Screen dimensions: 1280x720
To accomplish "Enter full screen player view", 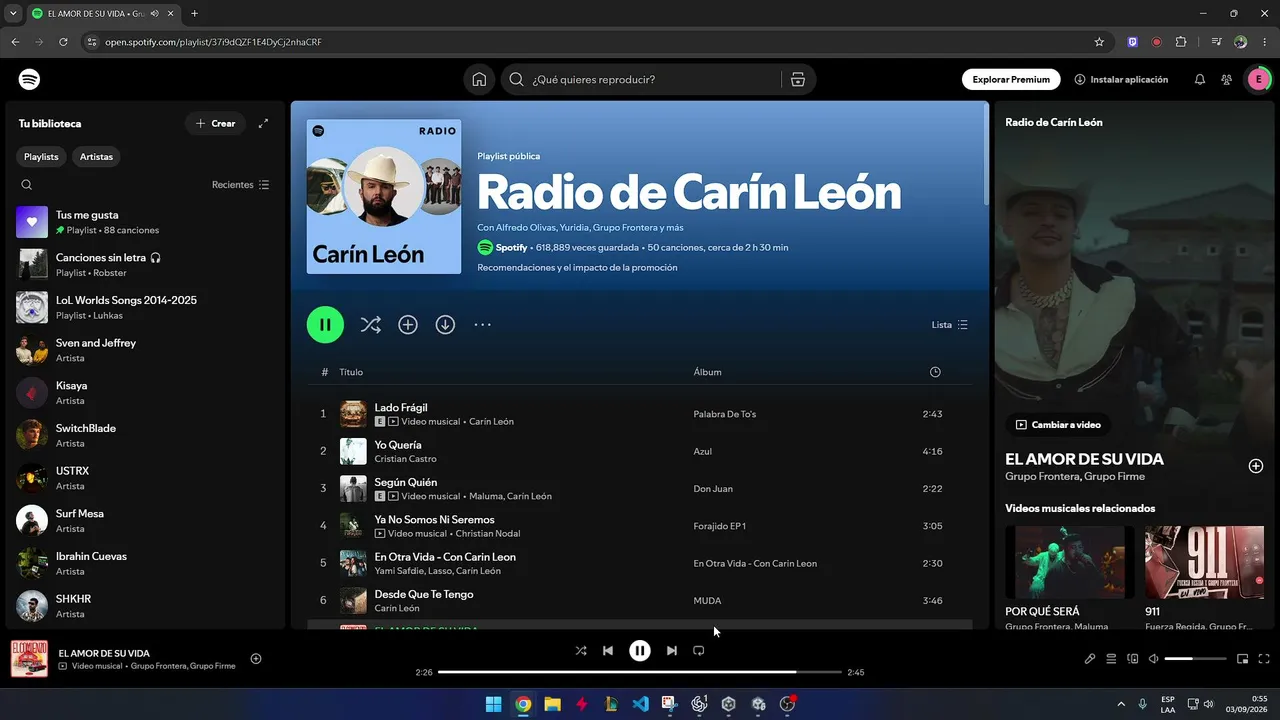I will click(1264, 659).
